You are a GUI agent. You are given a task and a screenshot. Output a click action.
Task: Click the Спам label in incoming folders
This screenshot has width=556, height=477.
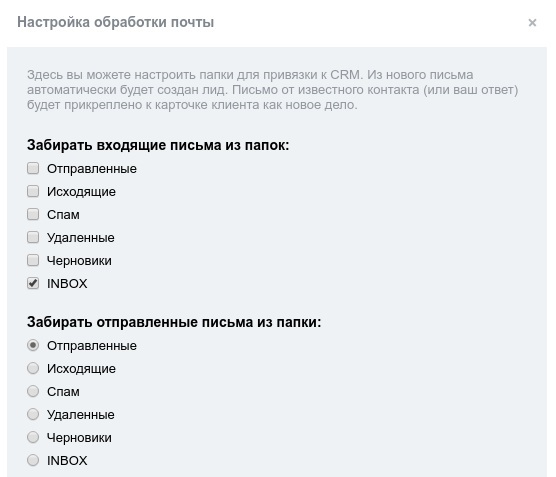click(x=63, y=215)
